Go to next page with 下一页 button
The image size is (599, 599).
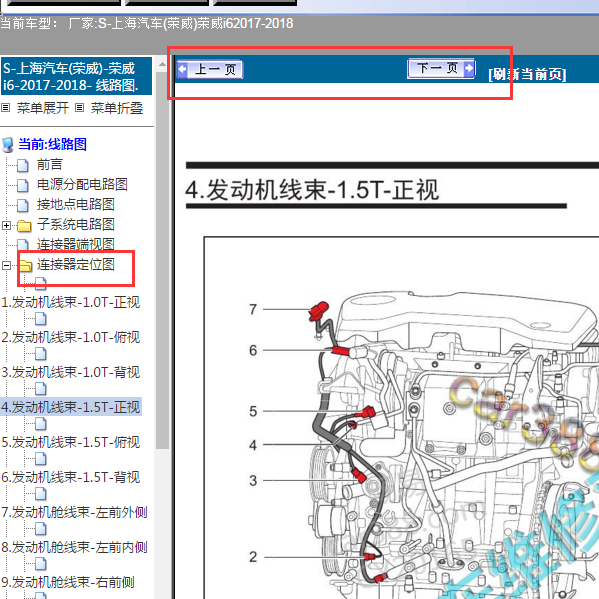441,68
